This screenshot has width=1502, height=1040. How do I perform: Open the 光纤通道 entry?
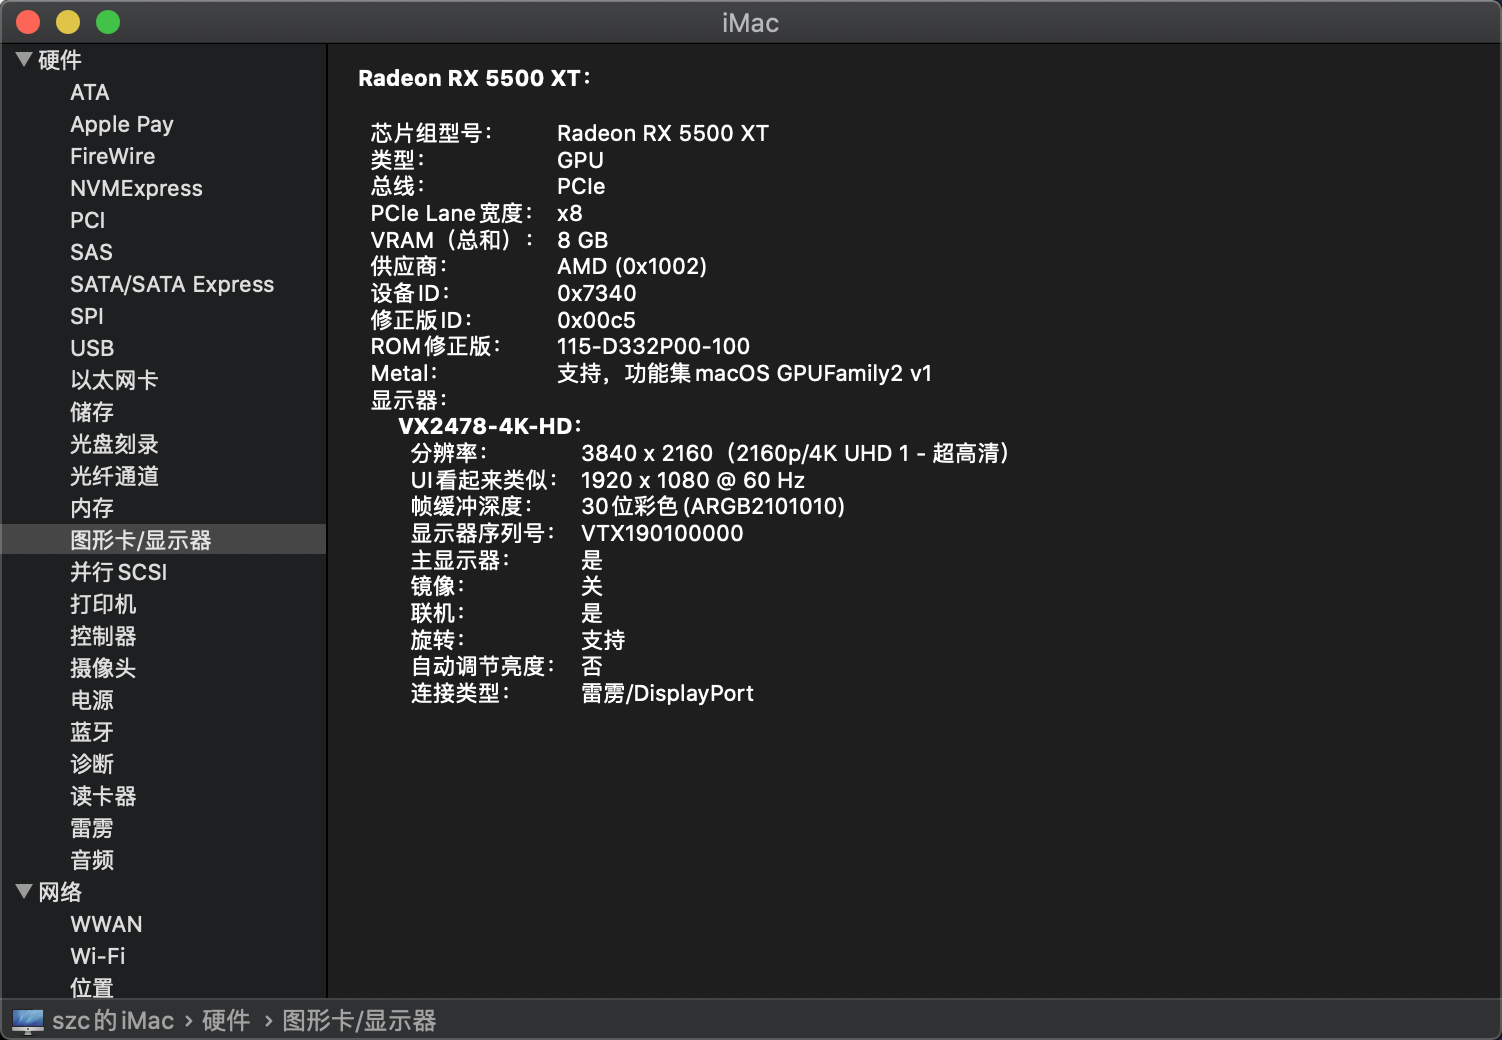pos(114,476)
